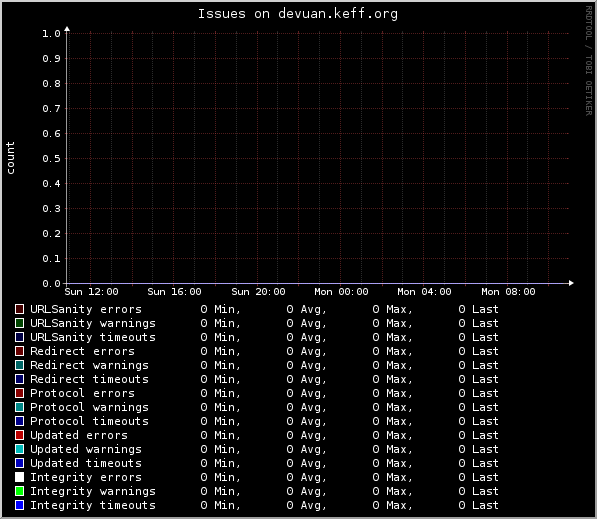The width and height of the screenshot is (597, 519).
Task: Click the Updated errors legend label
Action: [x=79, y=435]
